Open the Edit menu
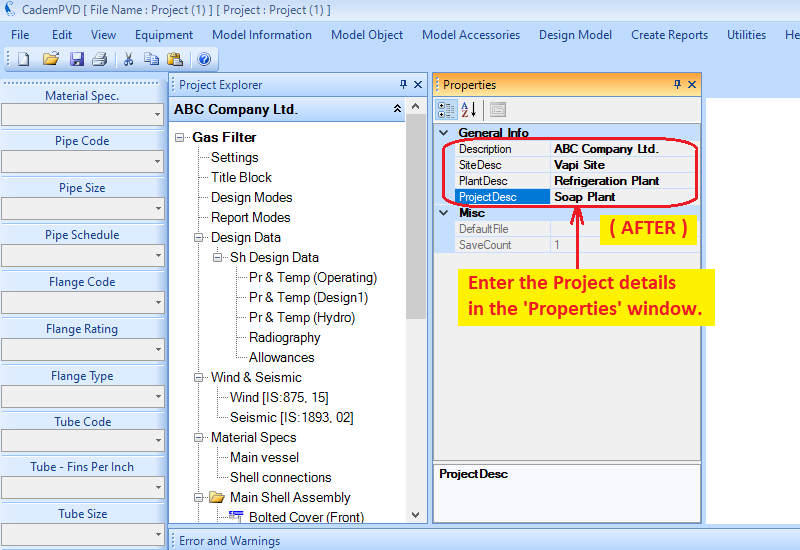 (x=62, y=35)
